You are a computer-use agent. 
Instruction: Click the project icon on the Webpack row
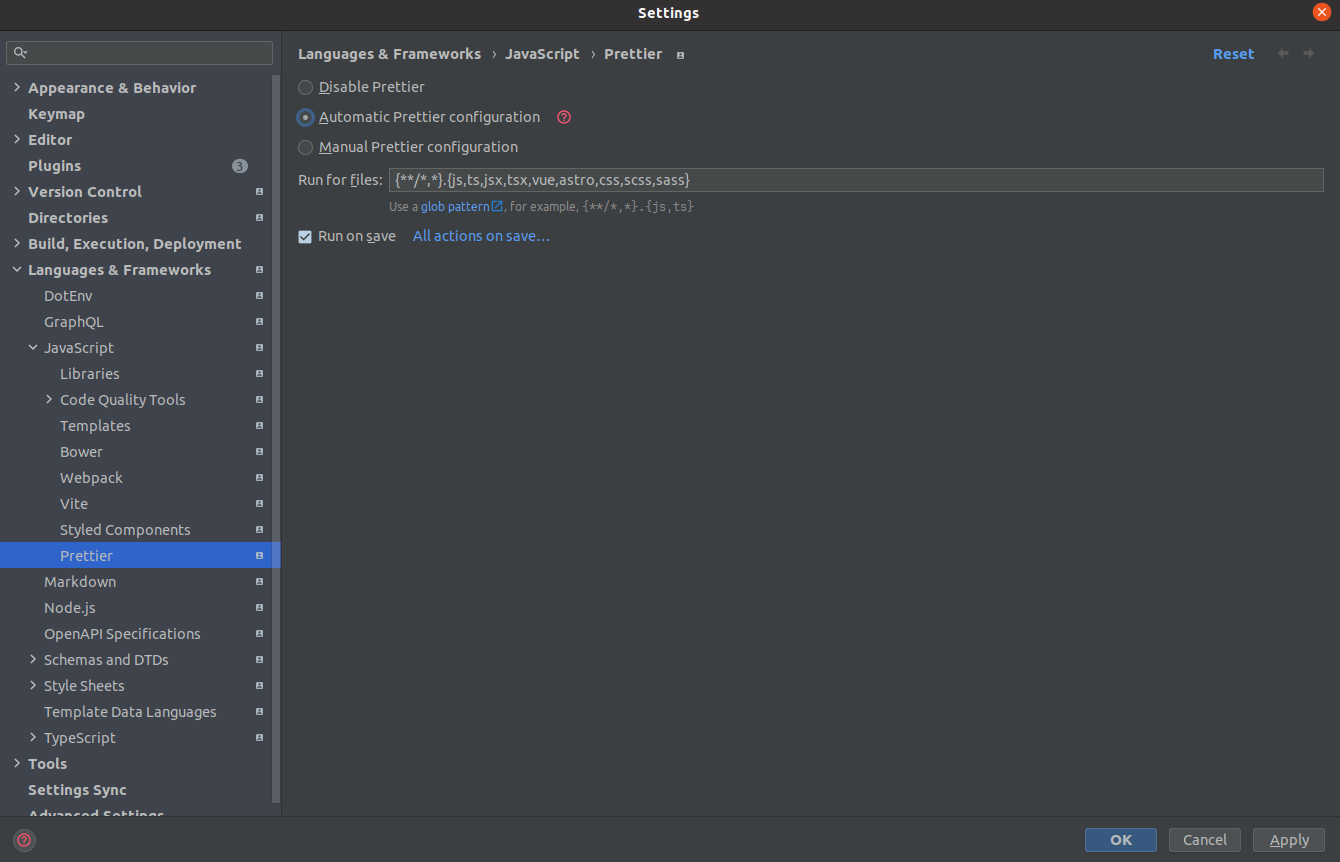click(259, 478)
